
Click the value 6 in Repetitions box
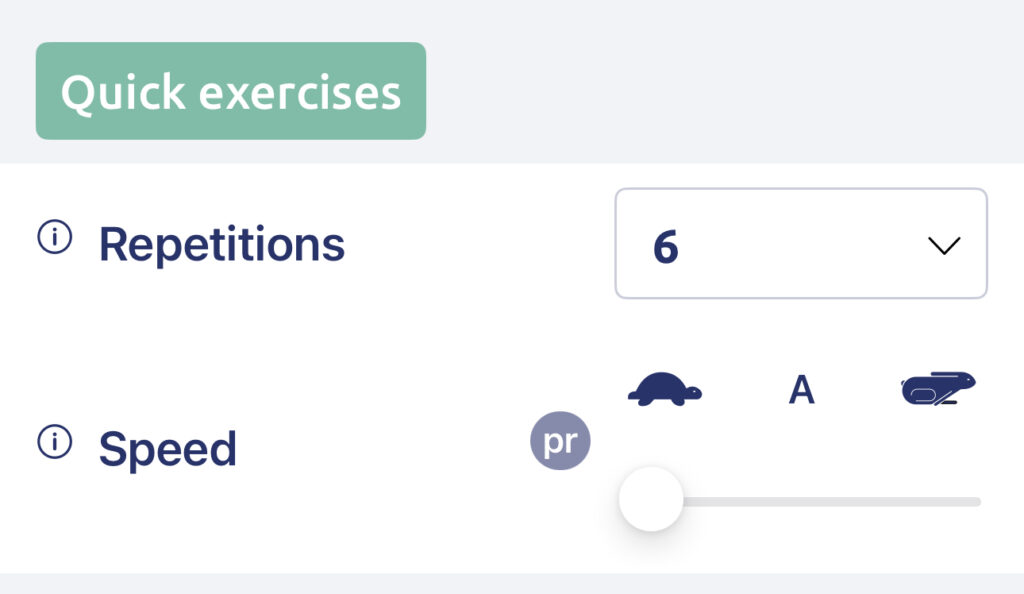point(666,247)
